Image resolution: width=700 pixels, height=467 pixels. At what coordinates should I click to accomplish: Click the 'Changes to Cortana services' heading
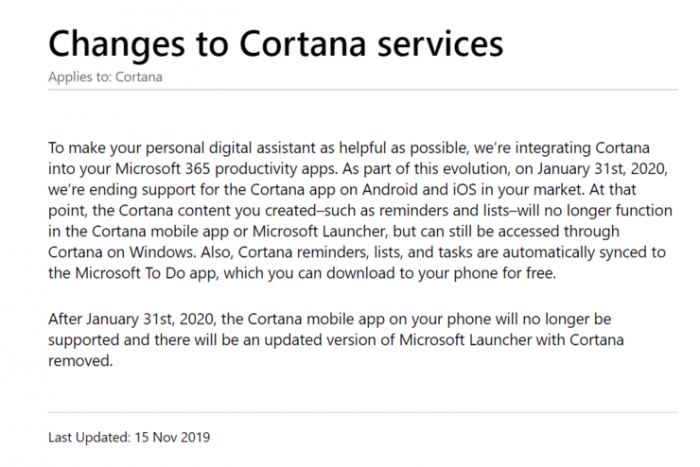[275, 42]
